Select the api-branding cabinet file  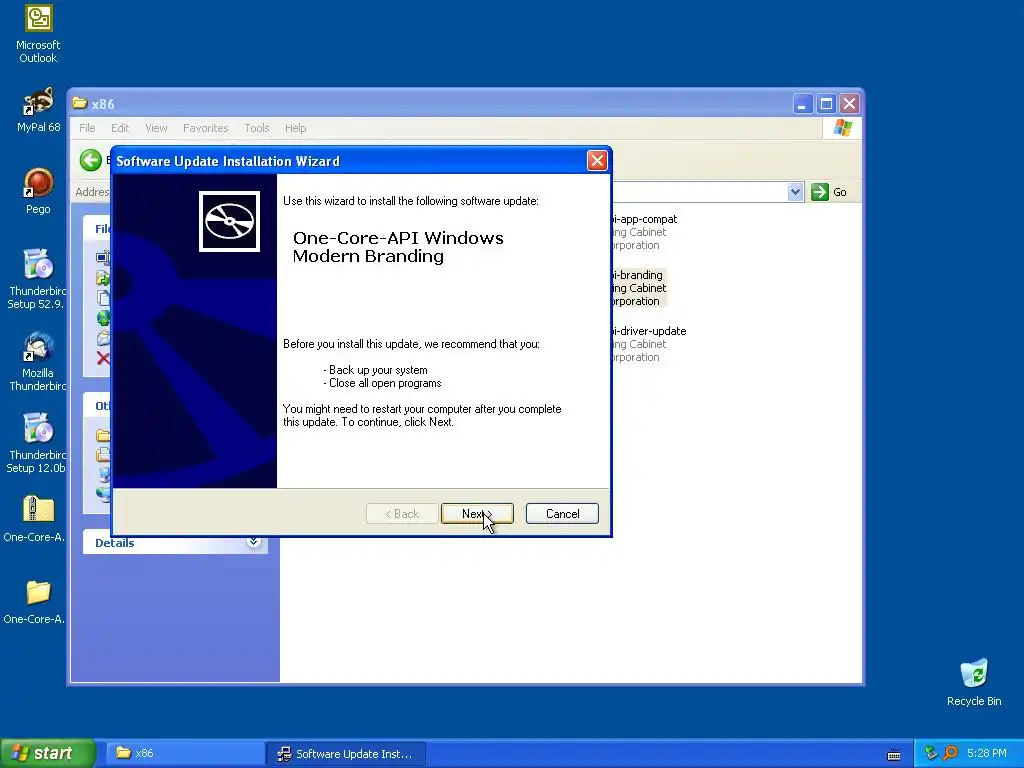click(638, 288)
